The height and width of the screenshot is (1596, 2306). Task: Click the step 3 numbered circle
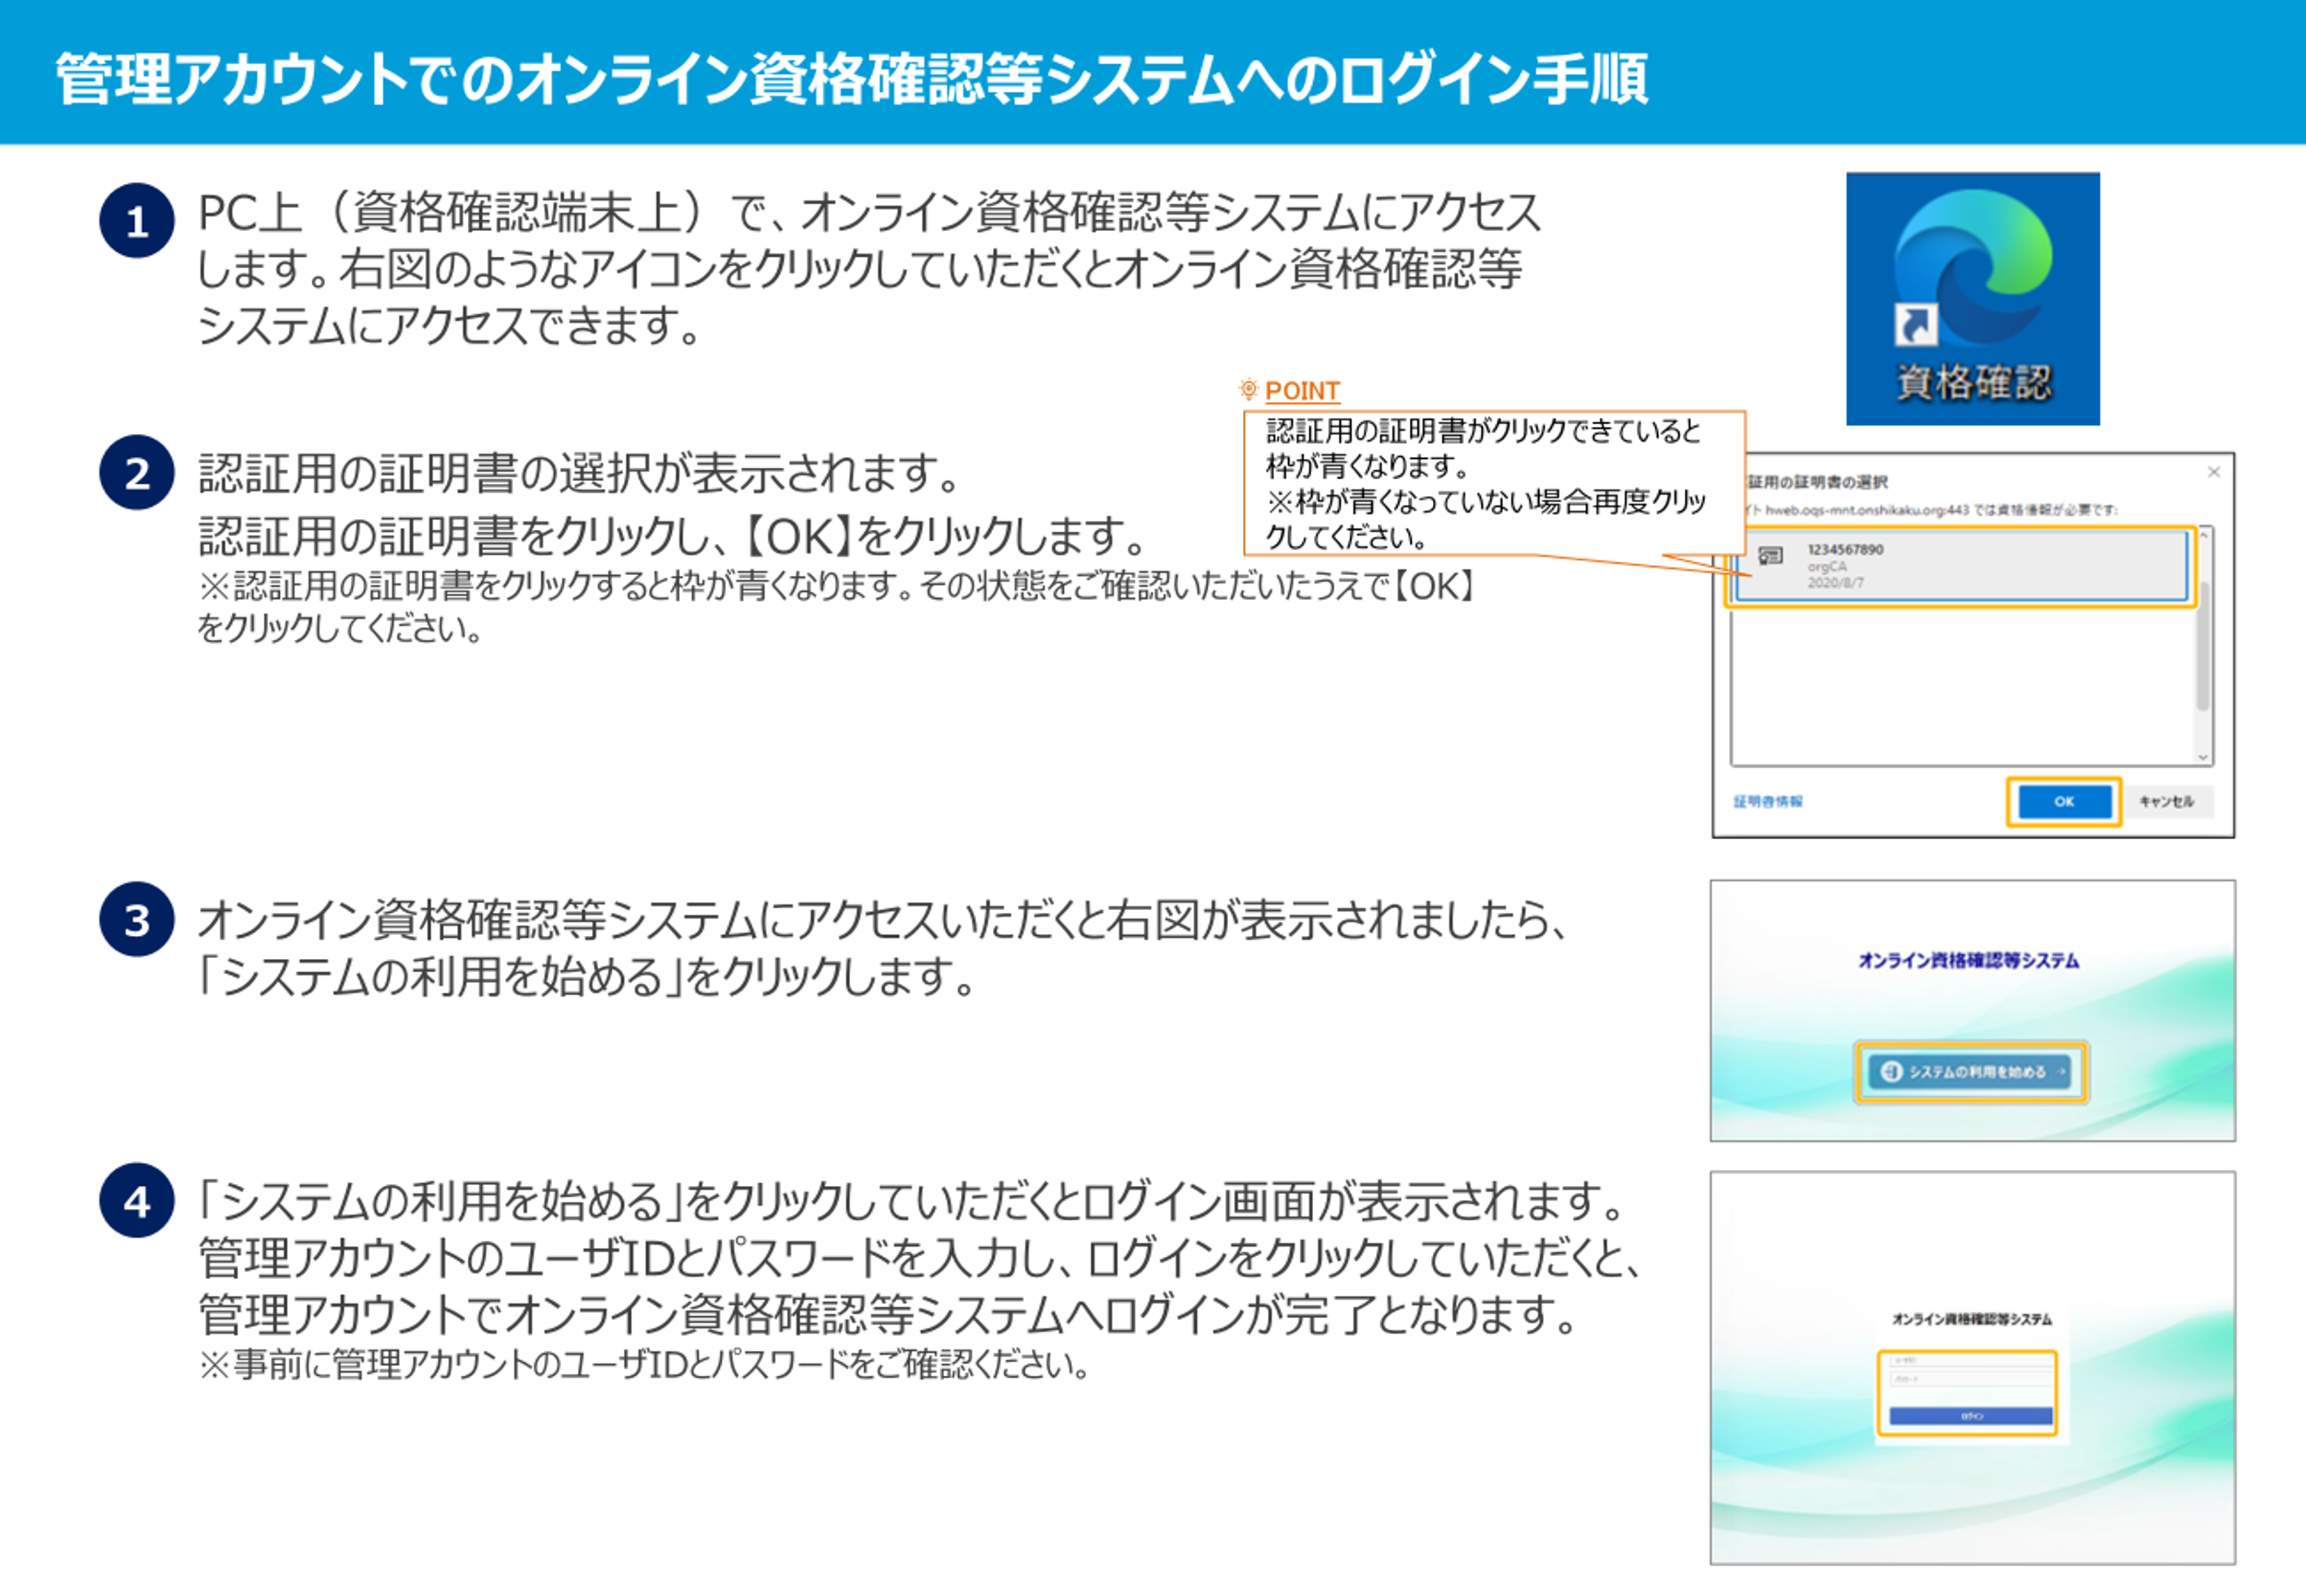click(137, 920)
